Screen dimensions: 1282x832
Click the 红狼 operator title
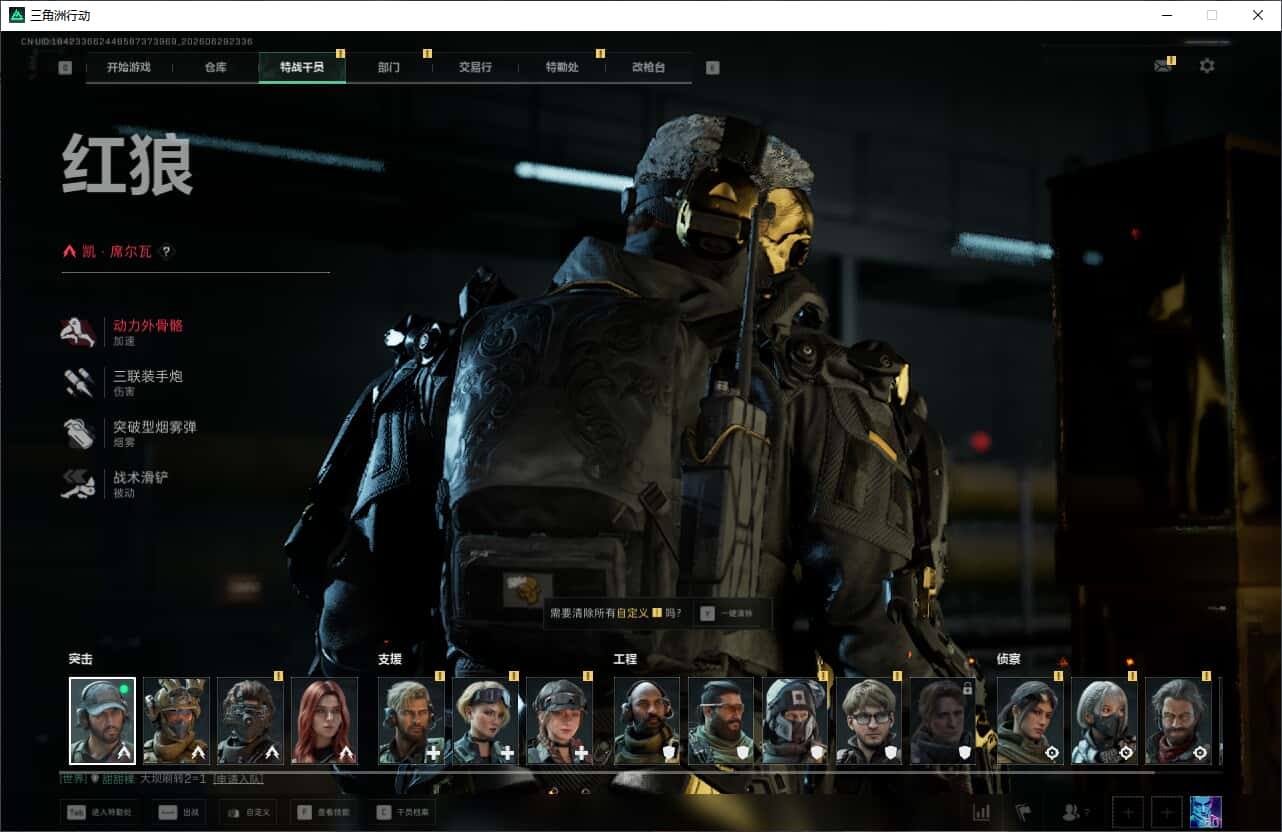pyautogui.click(x=128, y=164)
